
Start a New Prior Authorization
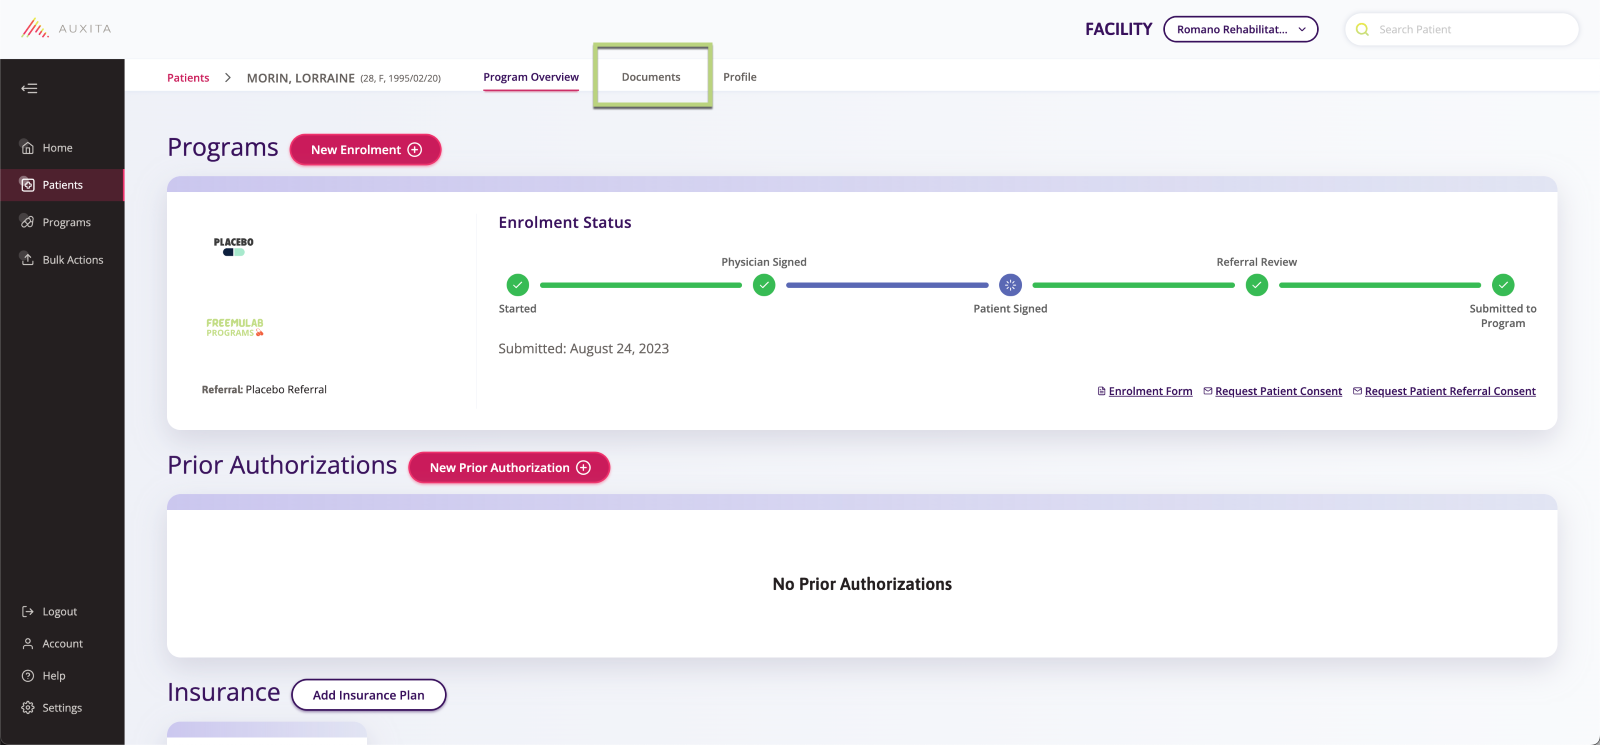[509, 468]
